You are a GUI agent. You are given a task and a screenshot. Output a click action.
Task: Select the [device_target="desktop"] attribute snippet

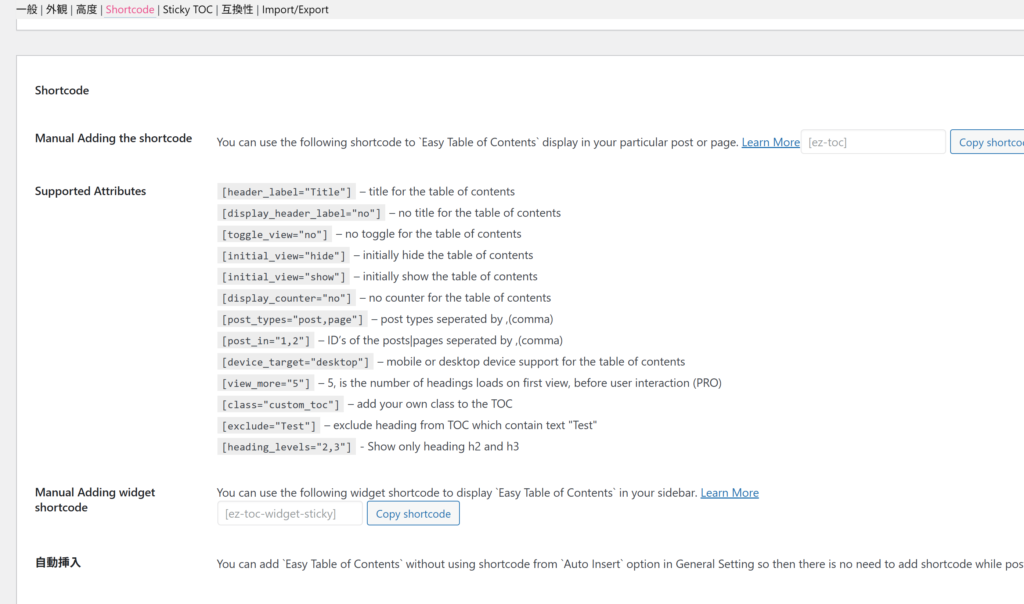click(x=295, y=362)
